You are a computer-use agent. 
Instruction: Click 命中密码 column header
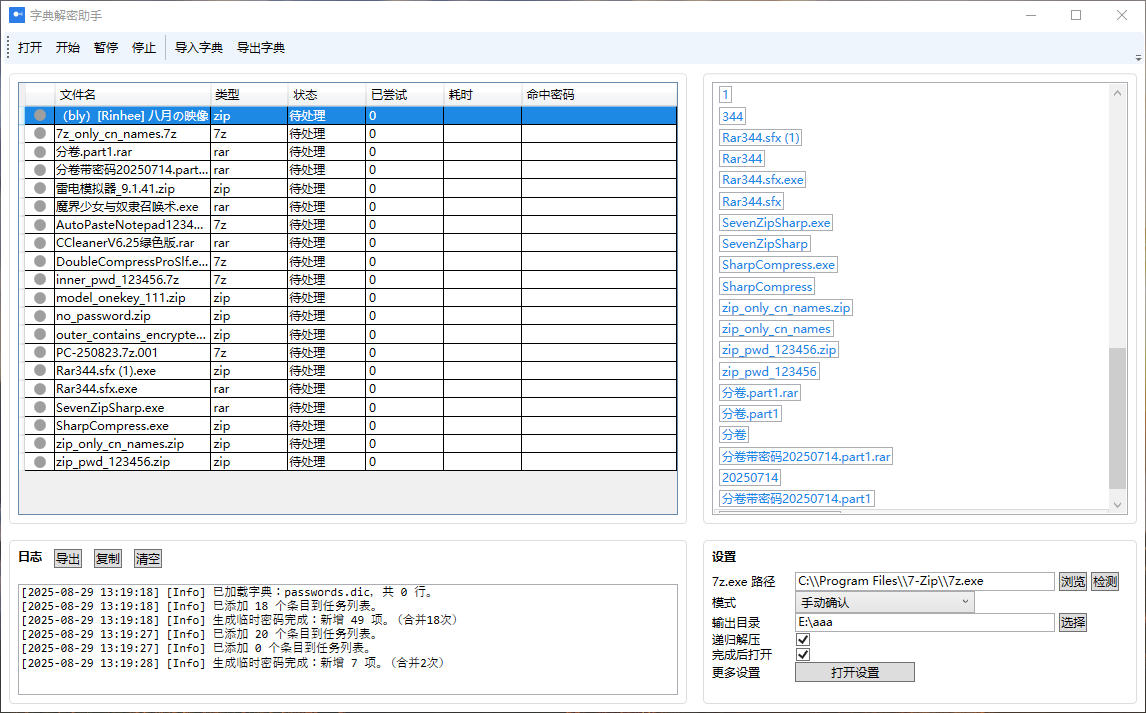click(599, 95)
